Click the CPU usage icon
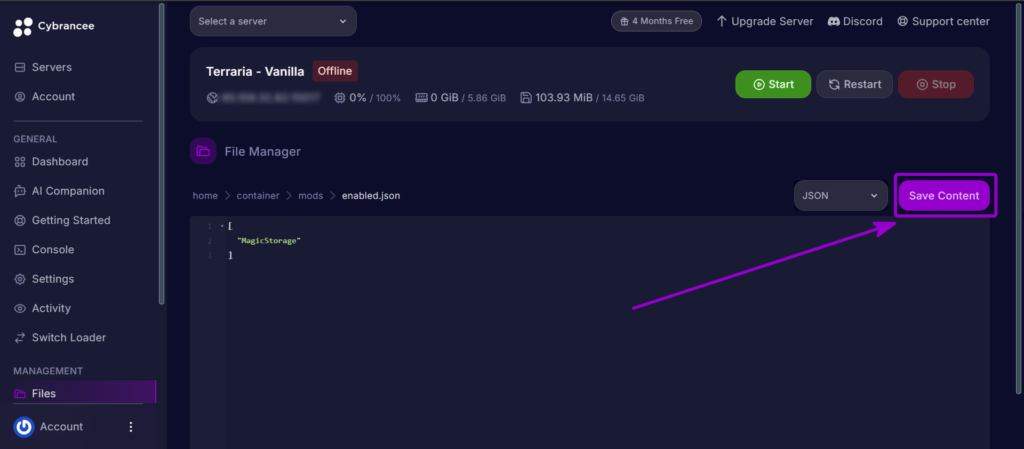 [x=340, y=98]
